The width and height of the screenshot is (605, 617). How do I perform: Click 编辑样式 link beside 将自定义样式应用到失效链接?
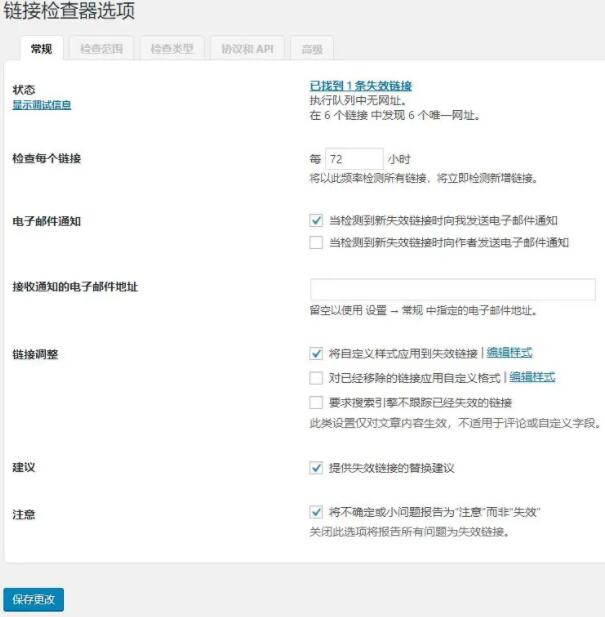point(509,353)
